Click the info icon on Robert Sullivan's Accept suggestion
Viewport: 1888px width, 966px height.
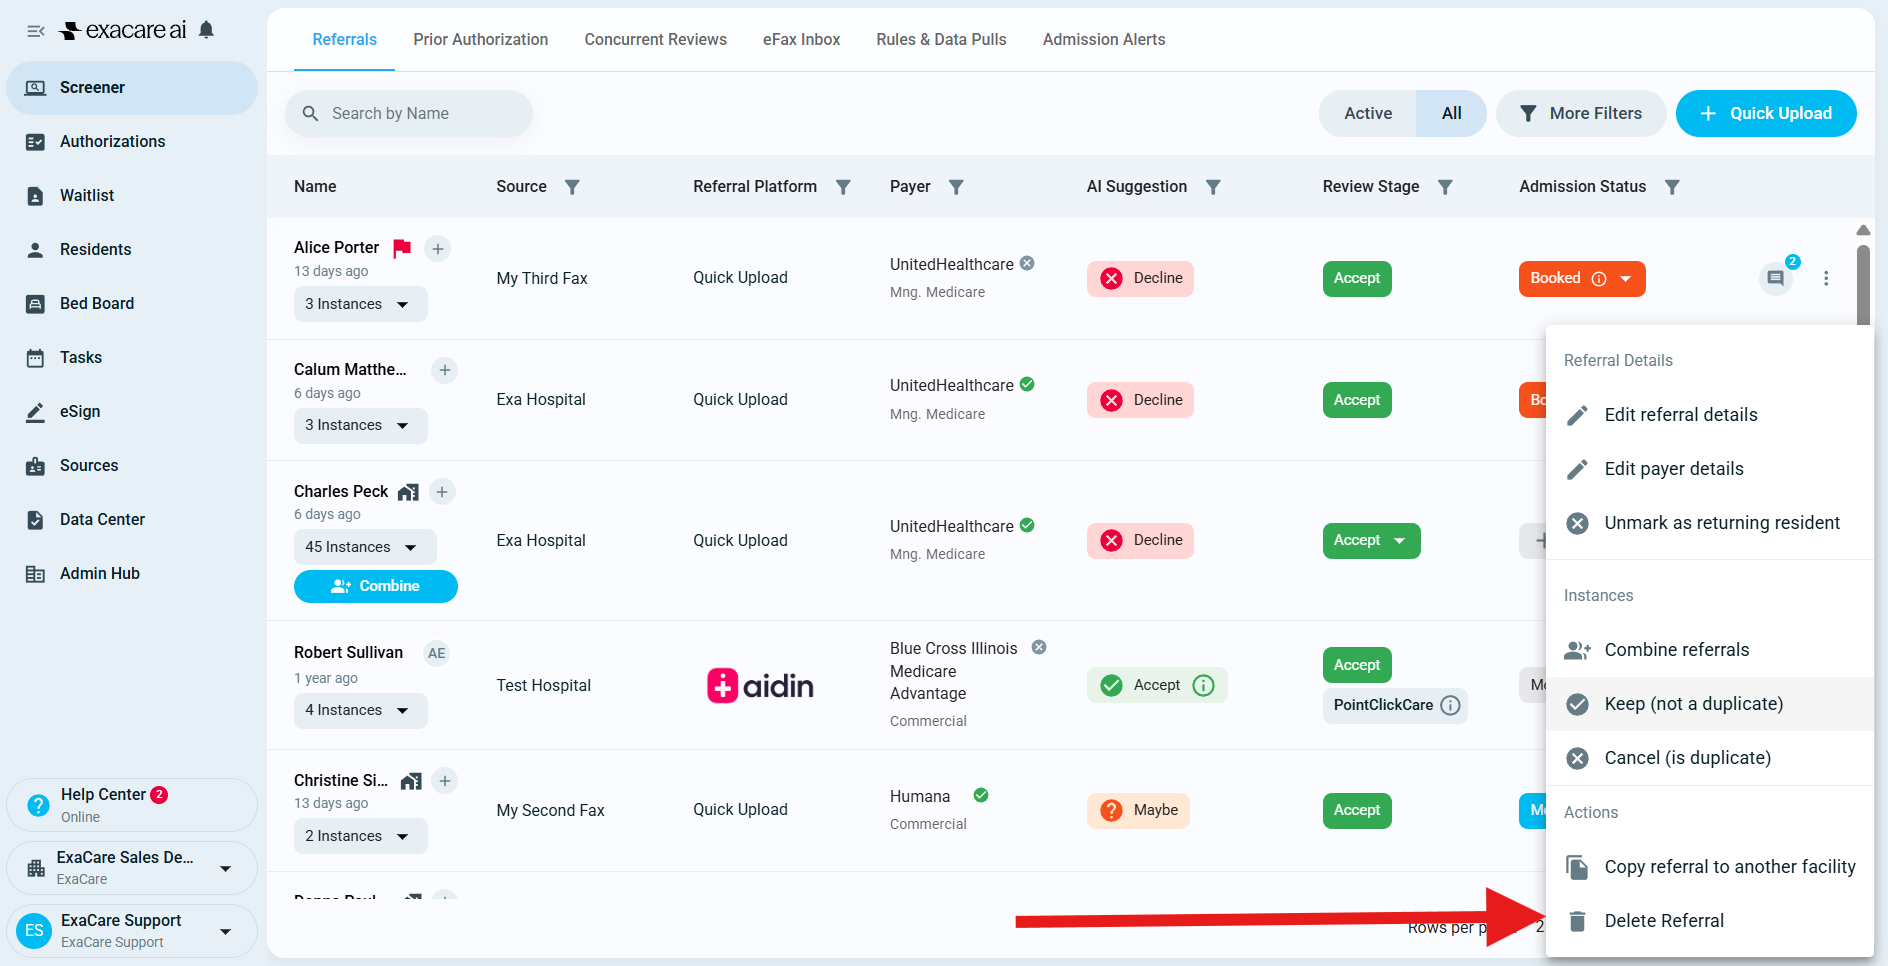point(1204,685)
